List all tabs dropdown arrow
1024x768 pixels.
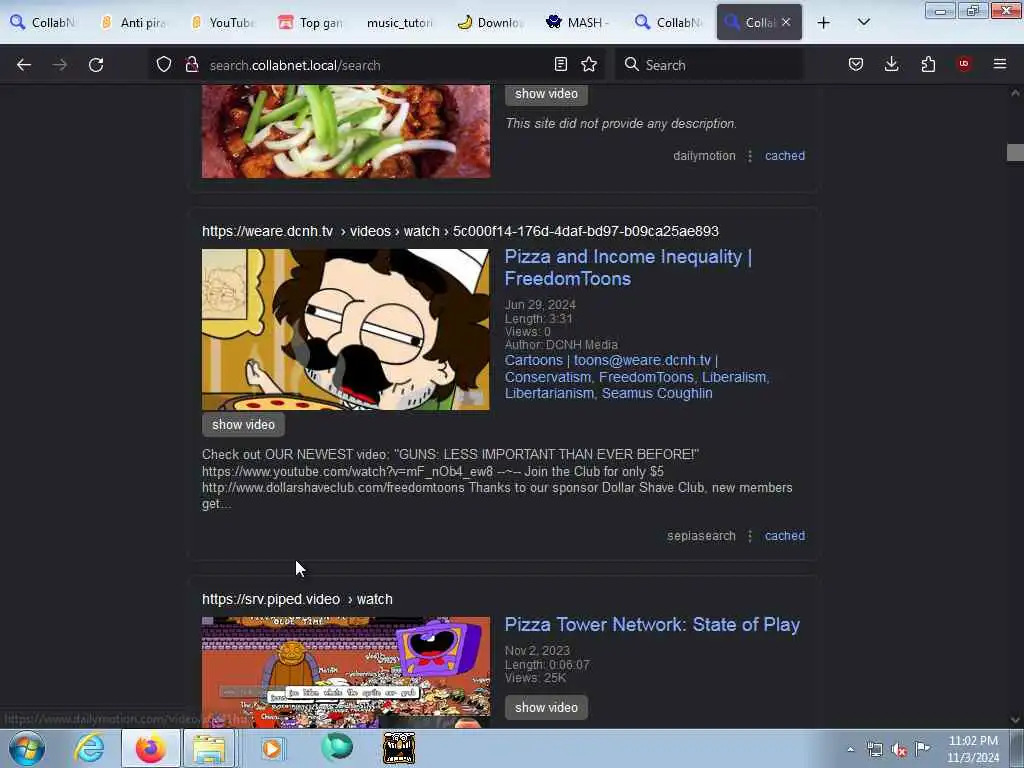click(863, 22)
